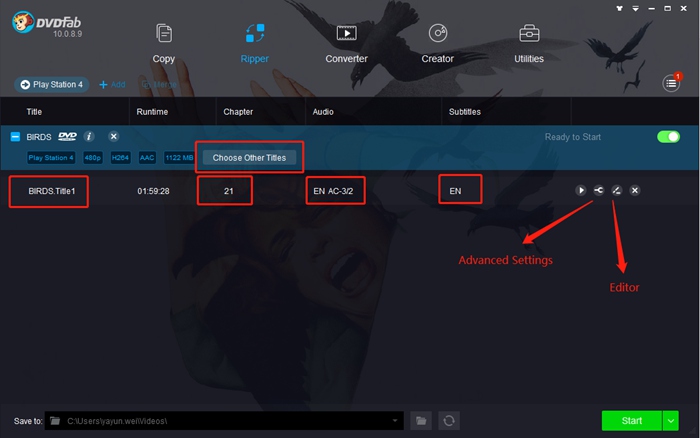Click the Ready to Start status text
This screenshot has height=438, width=700.
pyautogui.click(x=572, y=137)
